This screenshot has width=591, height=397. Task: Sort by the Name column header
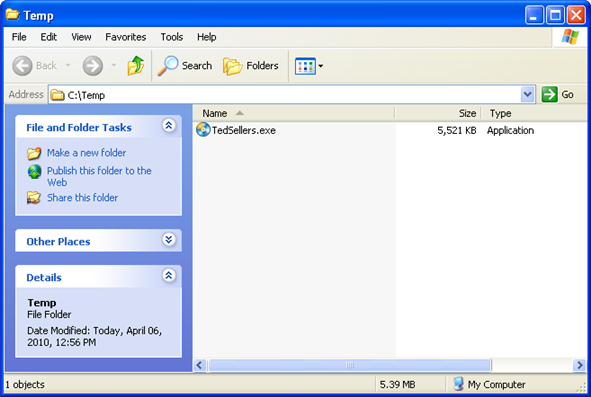pyautogui.click(x=294, y=113)
